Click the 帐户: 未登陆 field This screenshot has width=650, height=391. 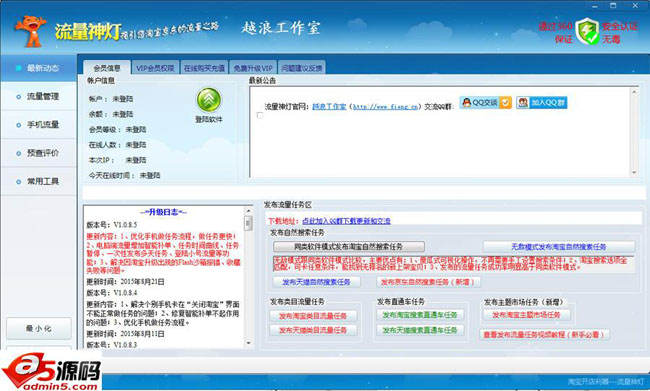[x=111, y=99]
